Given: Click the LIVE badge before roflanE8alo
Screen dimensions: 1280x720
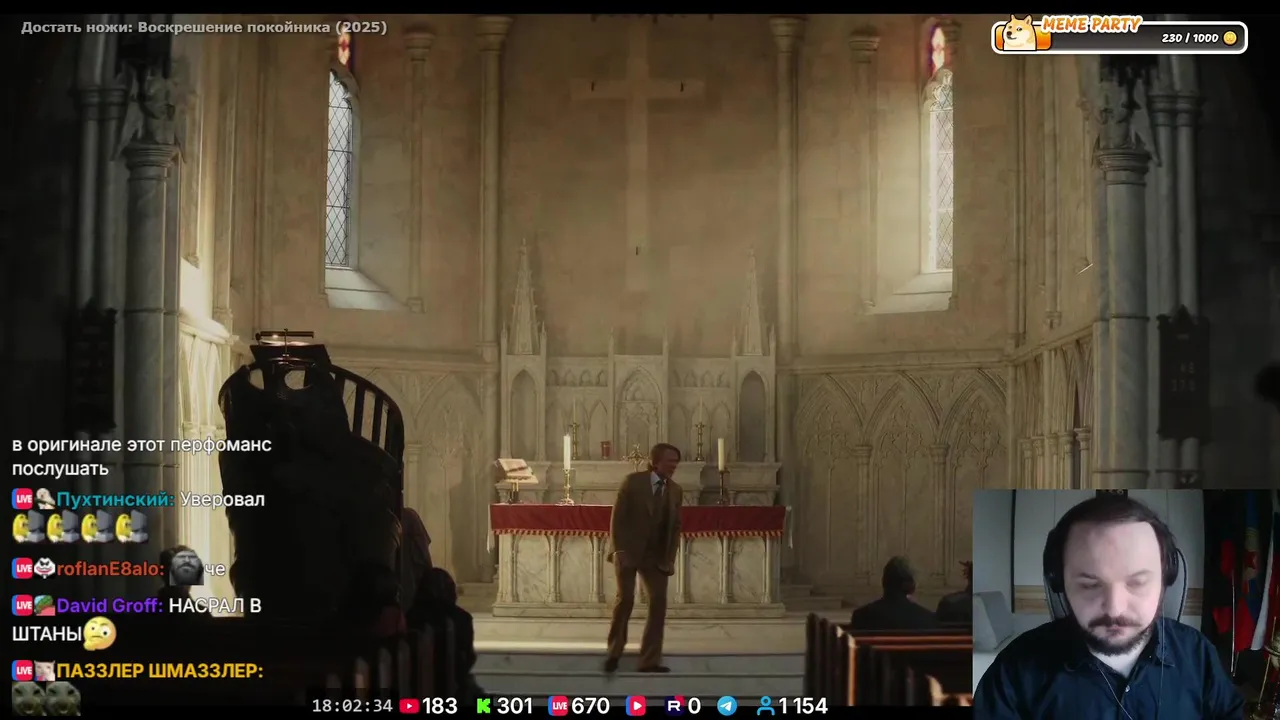Looking at the screenshot, I should click(x=22, y=568).
